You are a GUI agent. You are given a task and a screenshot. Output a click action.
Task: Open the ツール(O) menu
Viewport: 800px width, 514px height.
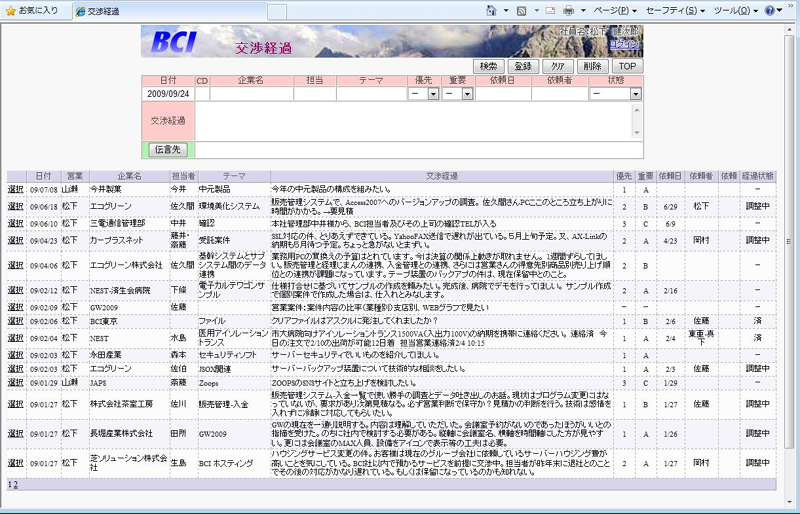coord(735,10)
